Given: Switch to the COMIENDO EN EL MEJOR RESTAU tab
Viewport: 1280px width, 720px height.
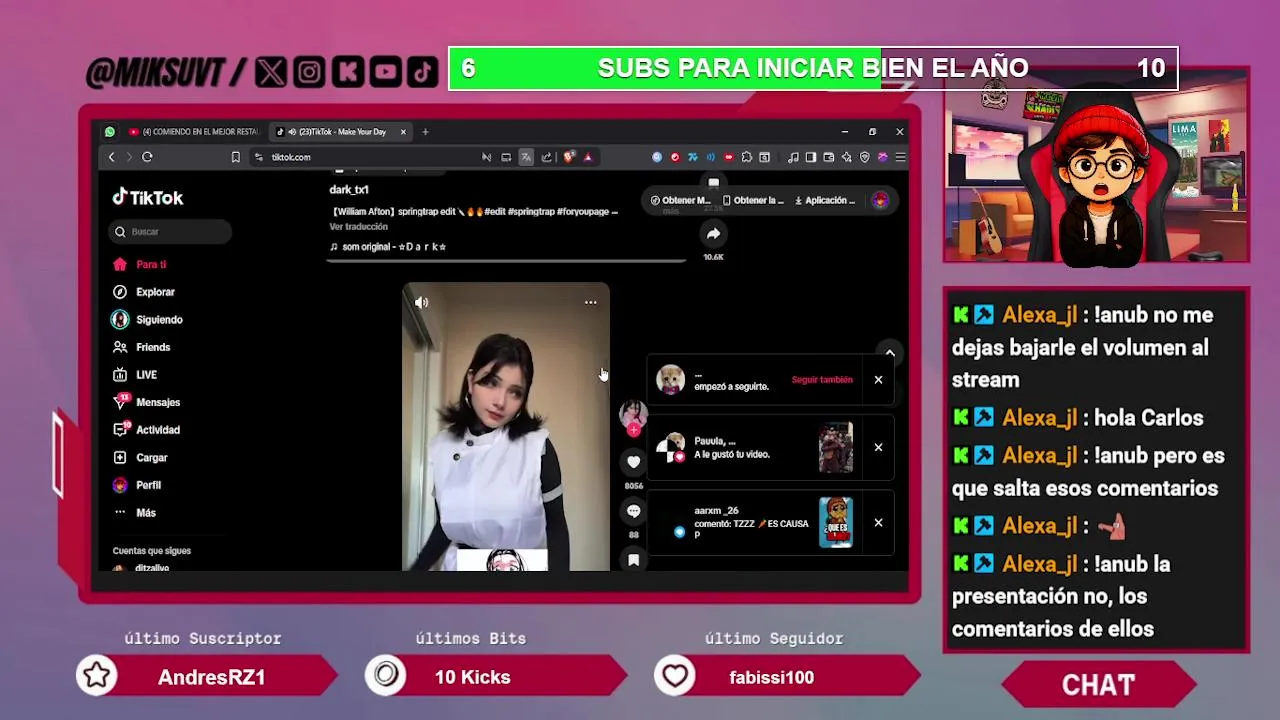Looking at the screenshot, I should click(x=194, y=132).
